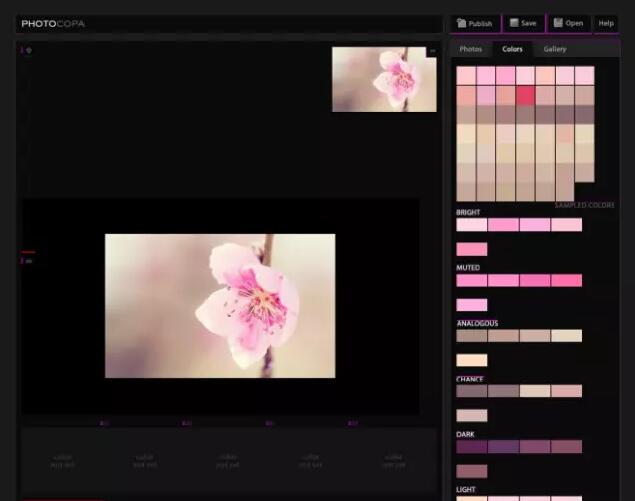Image resolution: width=635 pixels, height=501 pixels.
Task: Pick the lone swatch under Bright row
Action: point(472,249)
